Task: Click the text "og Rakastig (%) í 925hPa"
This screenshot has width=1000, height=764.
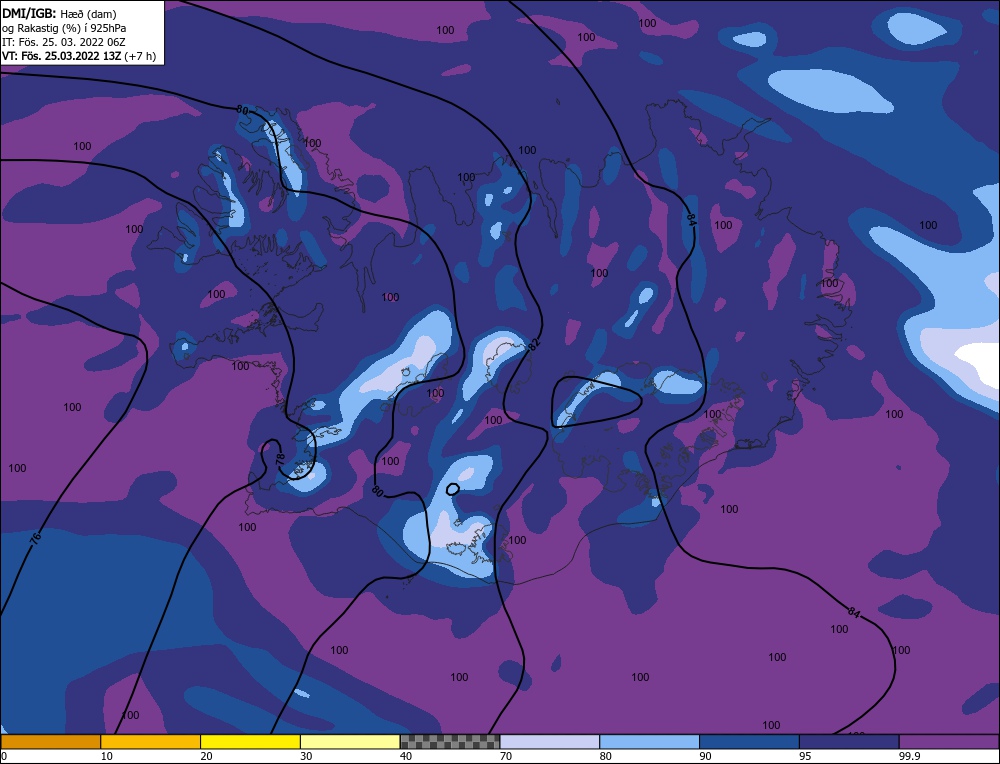Action: point(64,28)
